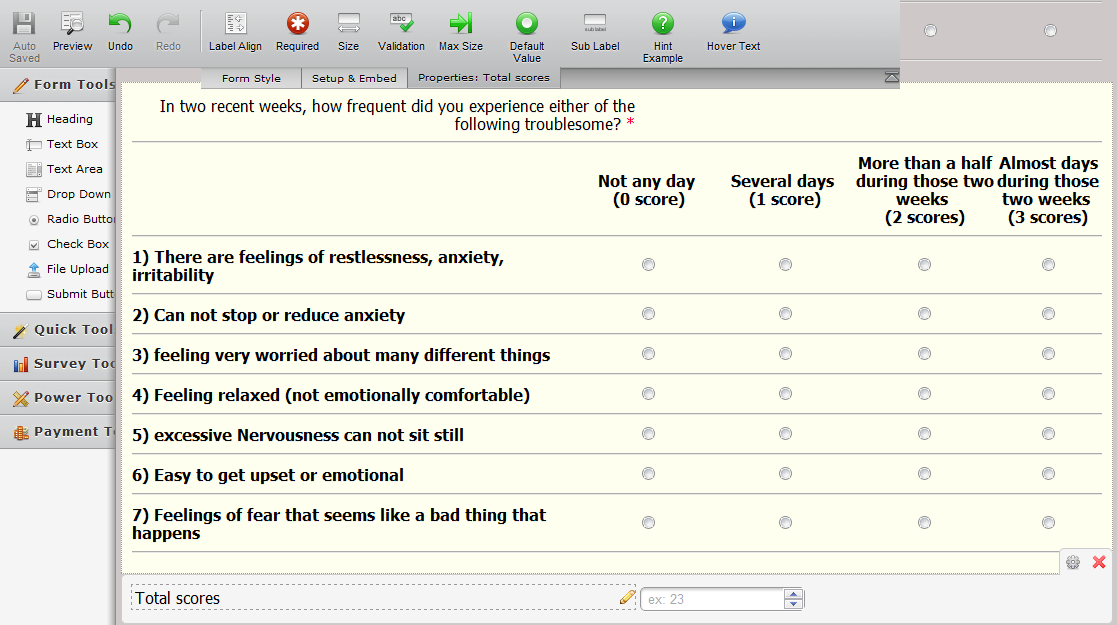Viewport: 1117px width, 625px height.
Task: Add a Radio Button field
Action: click(71, 219)
